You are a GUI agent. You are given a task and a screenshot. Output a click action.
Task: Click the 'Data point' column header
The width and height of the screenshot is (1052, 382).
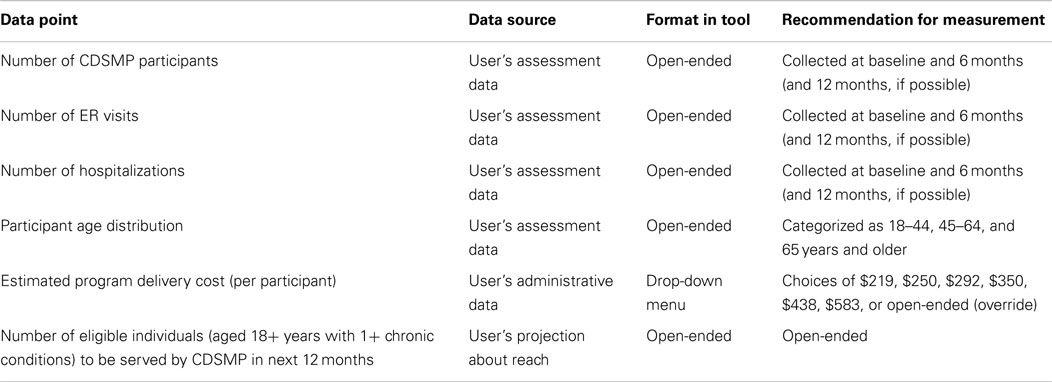[39, 20]
